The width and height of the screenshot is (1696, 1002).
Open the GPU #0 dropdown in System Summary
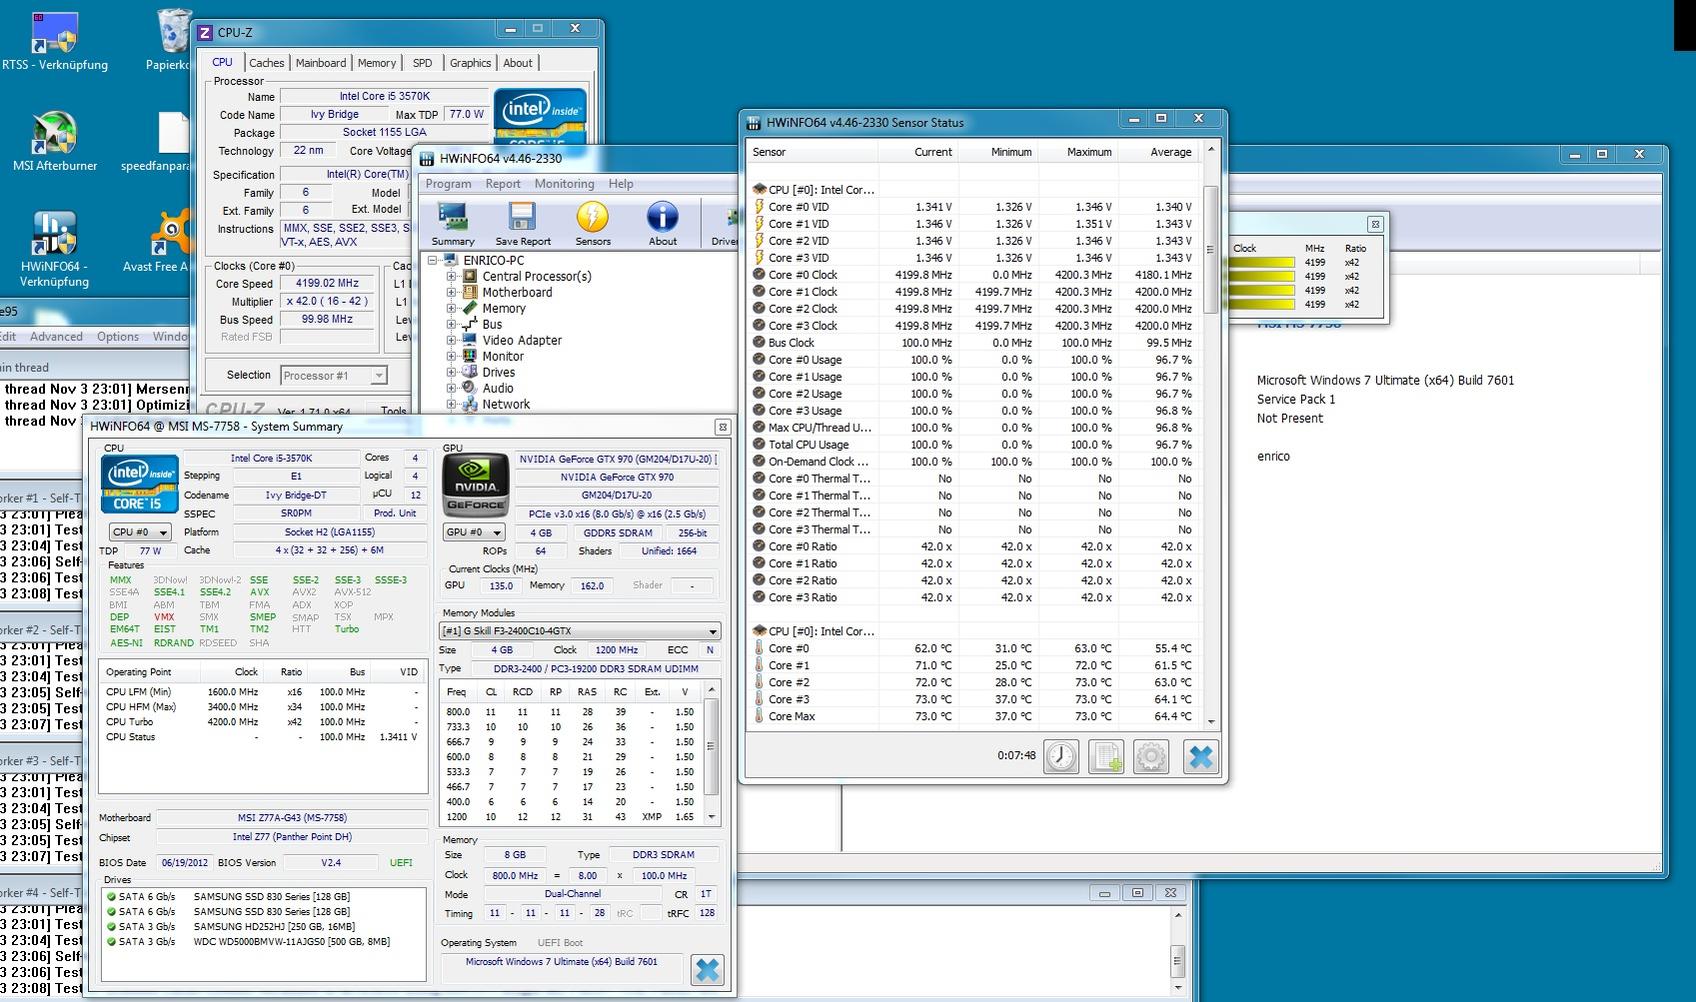pyautogui.click(x=473, y=532)
